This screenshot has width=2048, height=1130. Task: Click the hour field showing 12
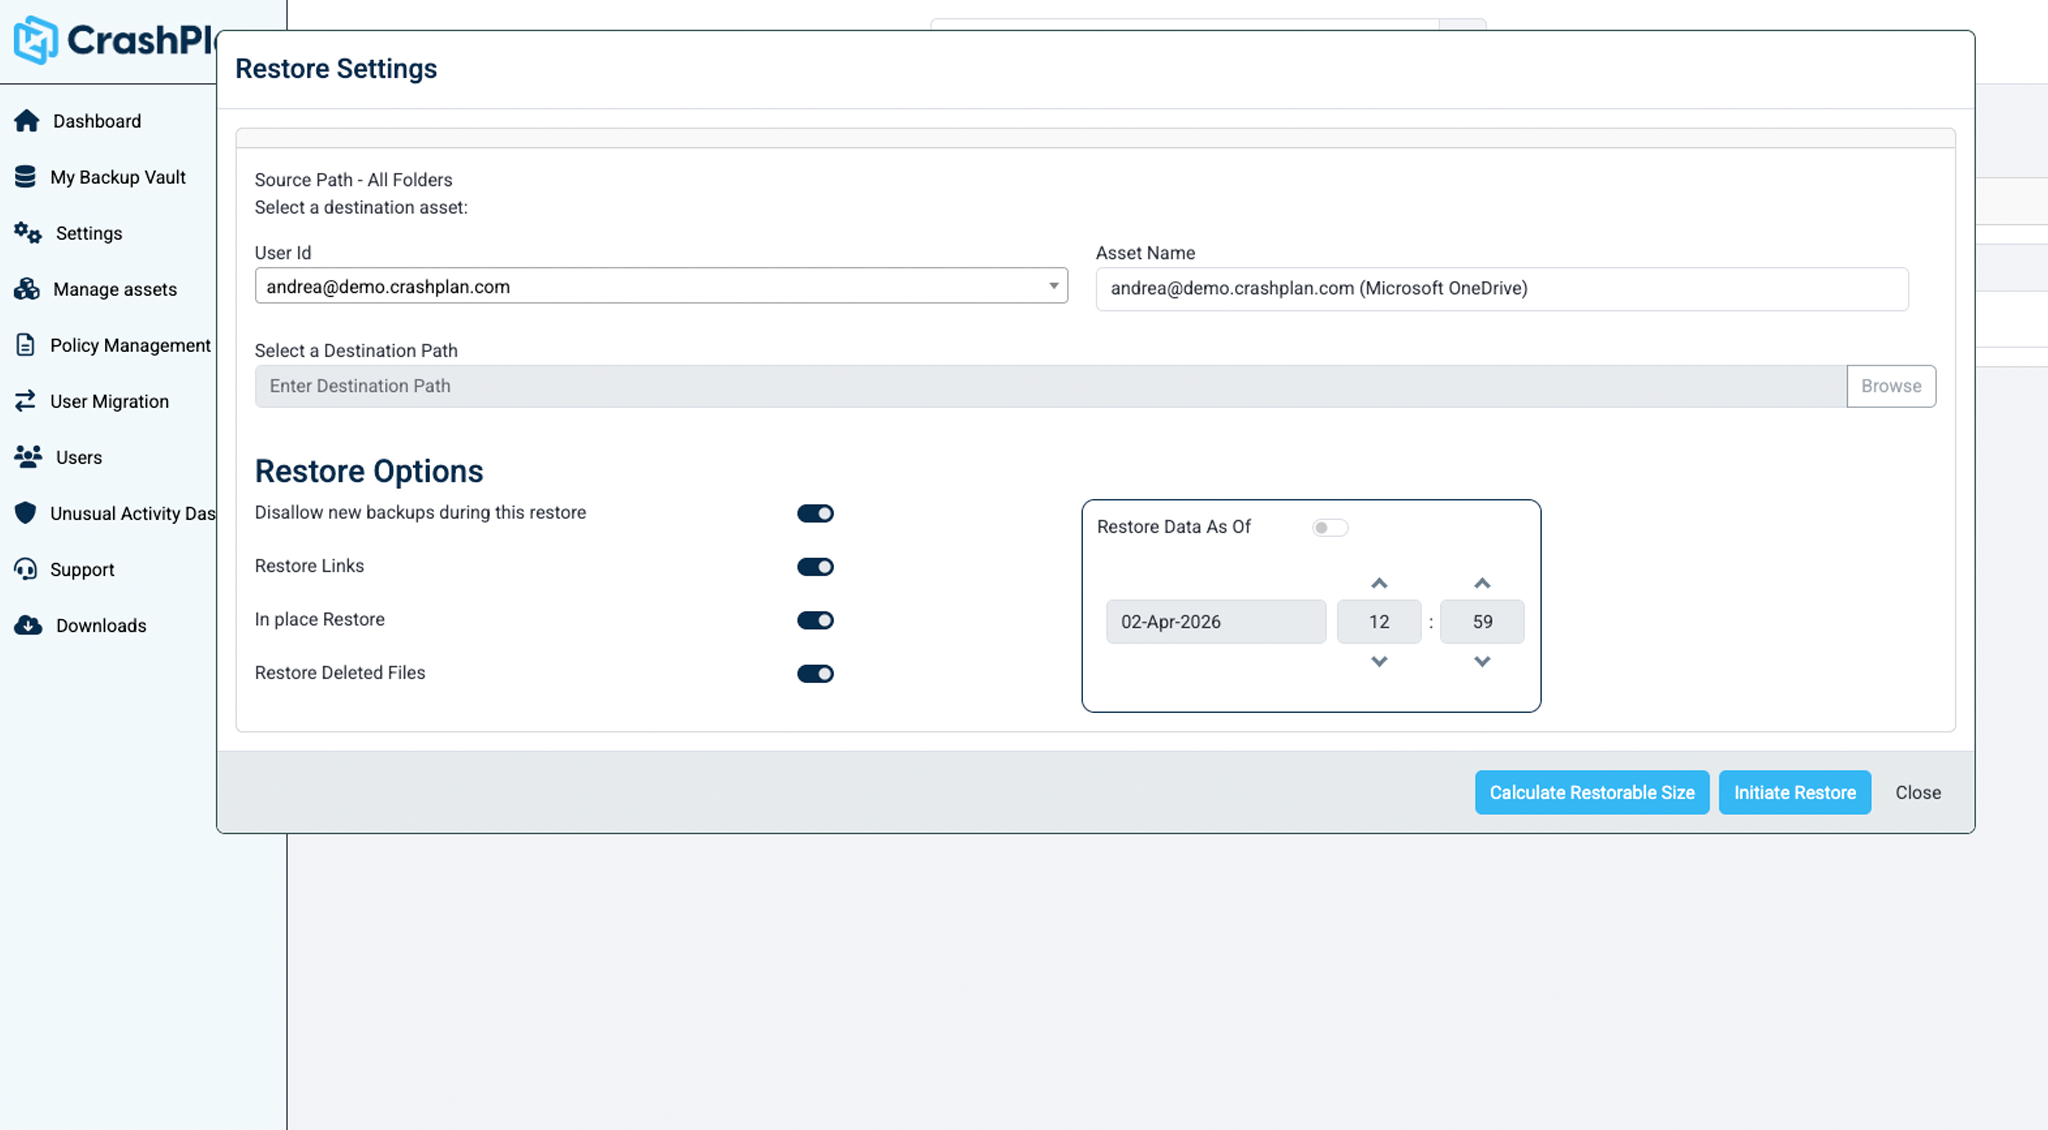[x=1379, y=622]
